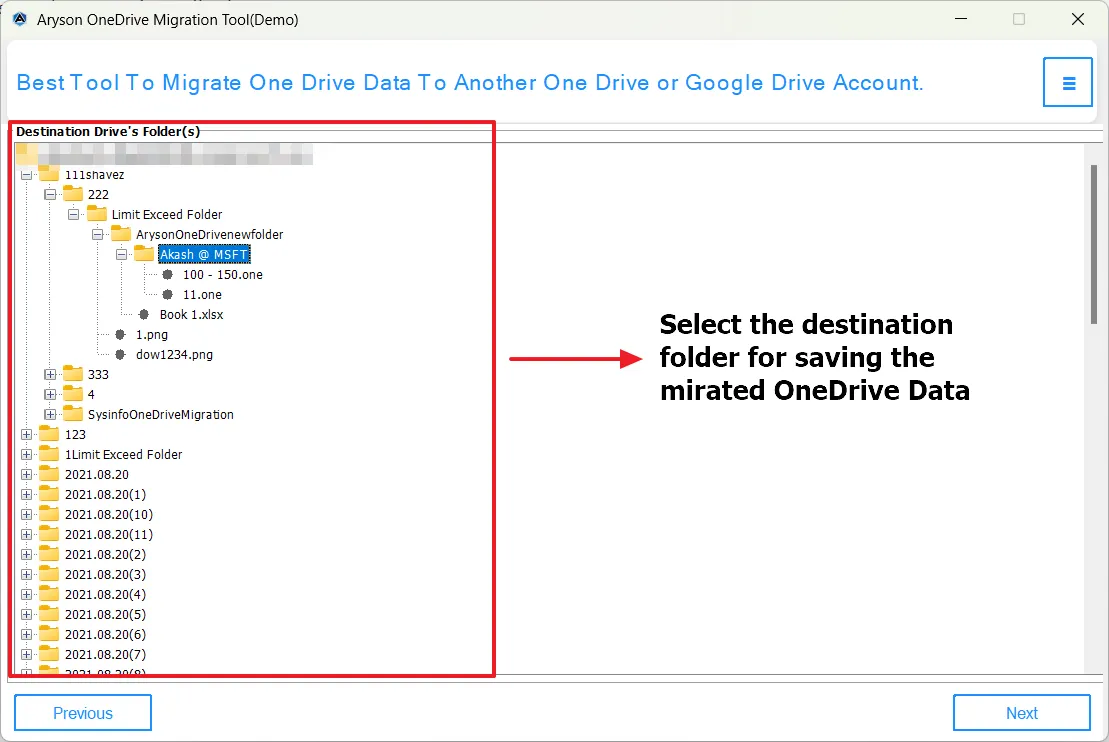Expand the 123 folder node
1109x742 pixels.
coord(27,434)
